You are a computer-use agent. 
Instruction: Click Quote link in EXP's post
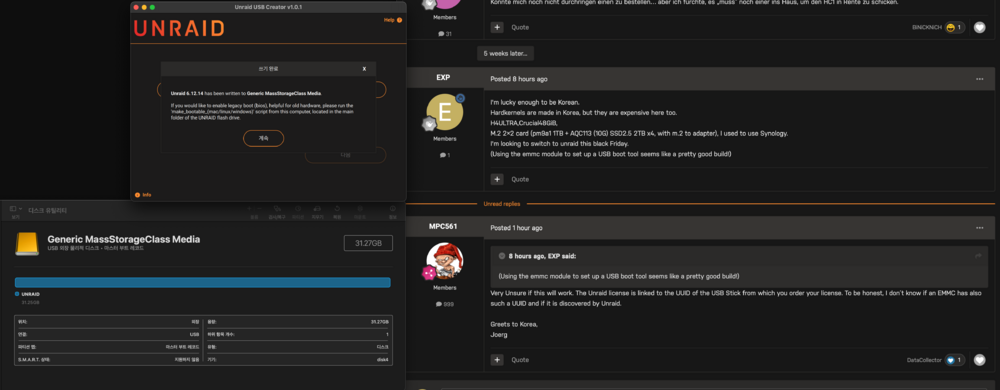point(520,179)
